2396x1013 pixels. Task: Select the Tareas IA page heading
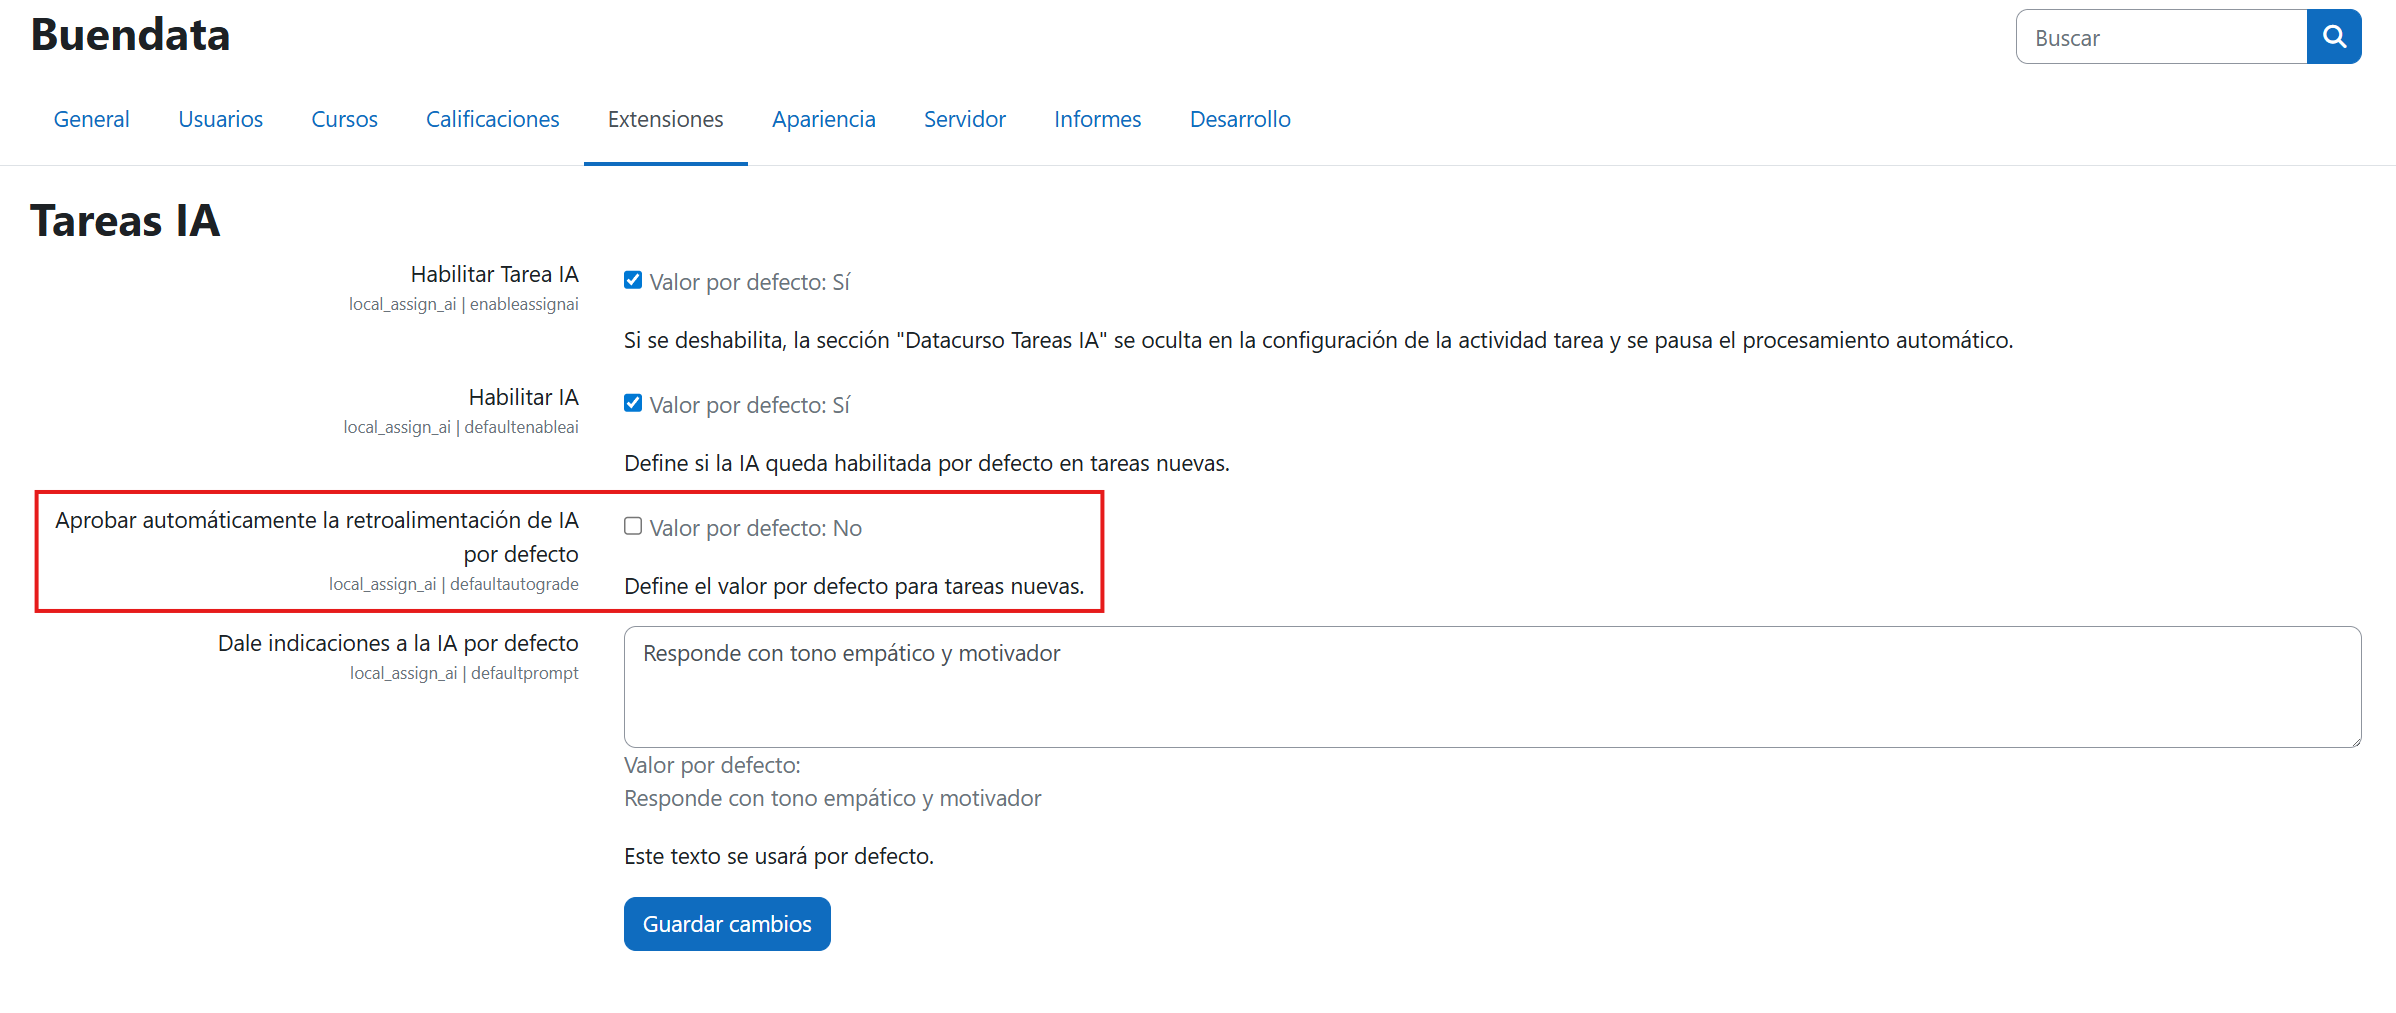tap(125, 221)
